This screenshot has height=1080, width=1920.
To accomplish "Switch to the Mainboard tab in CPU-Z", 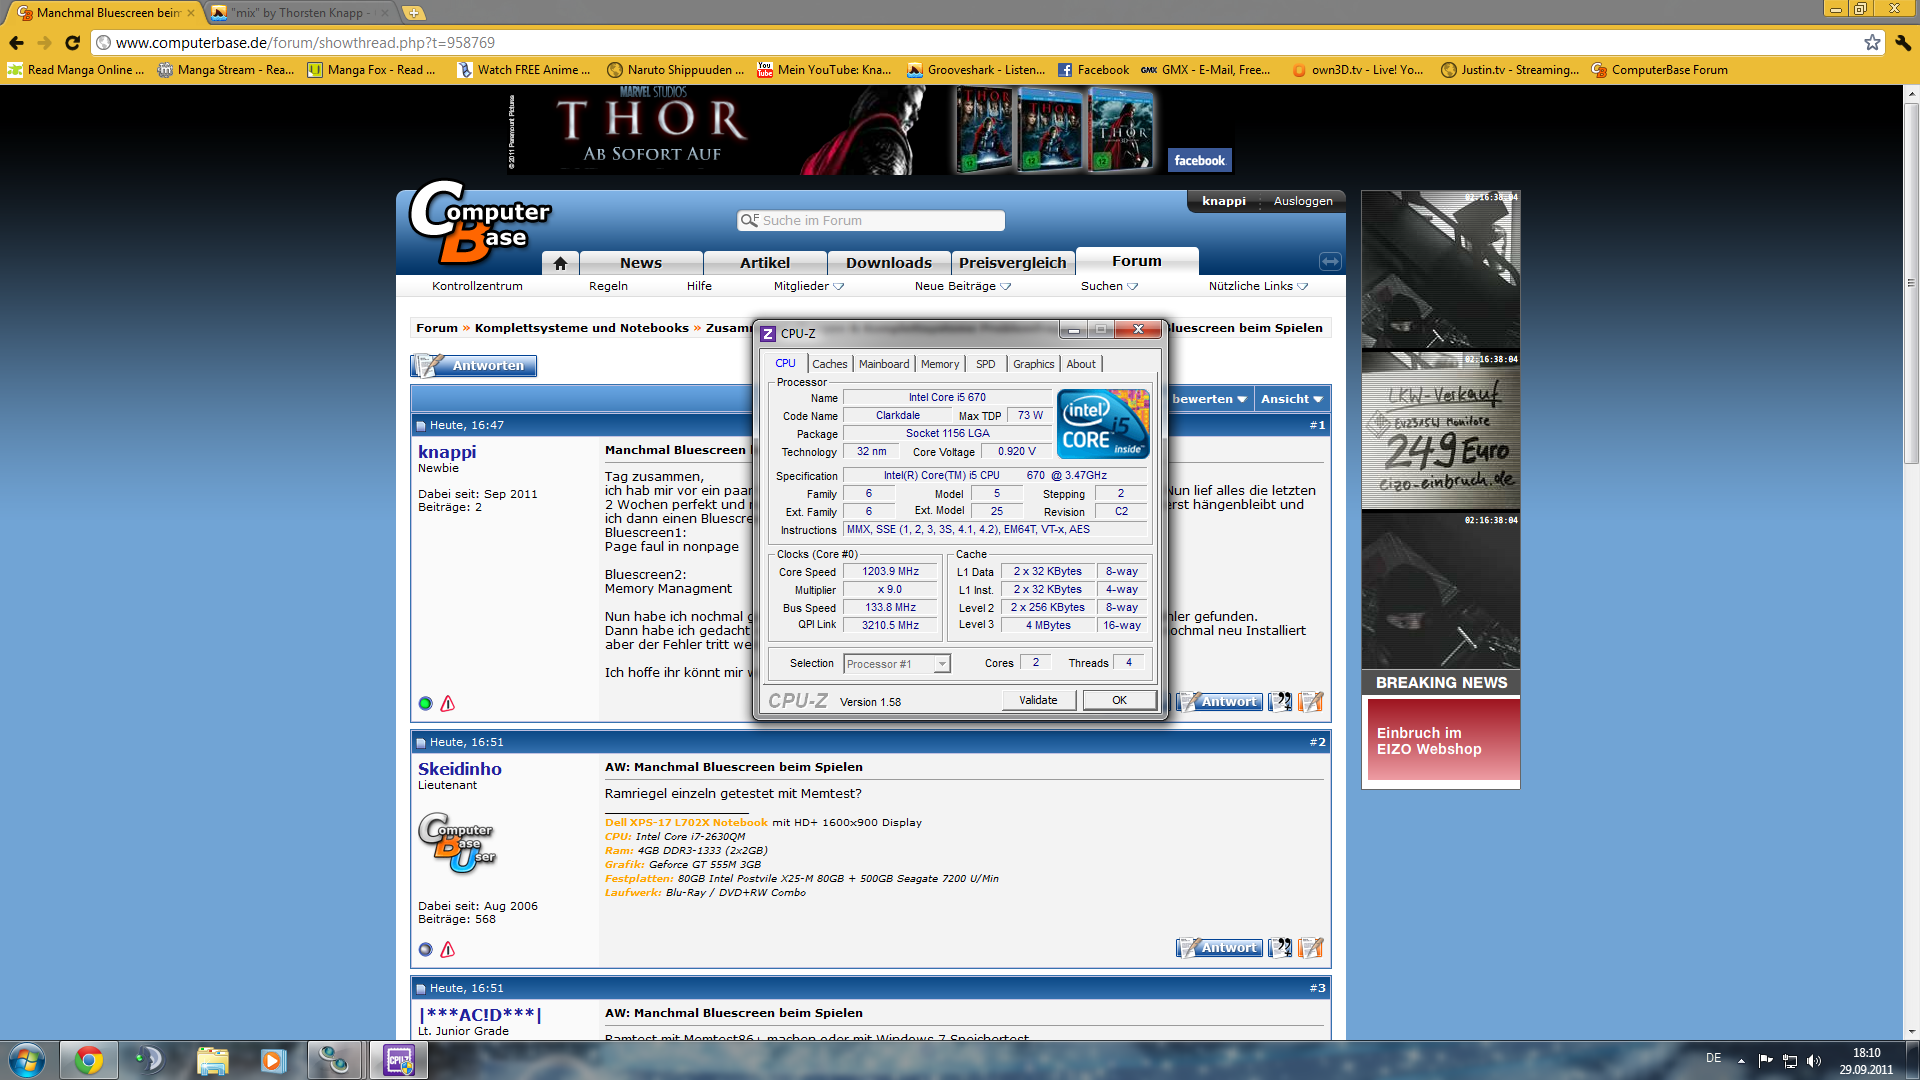I will pyautogui.click(x=884, y=364).
